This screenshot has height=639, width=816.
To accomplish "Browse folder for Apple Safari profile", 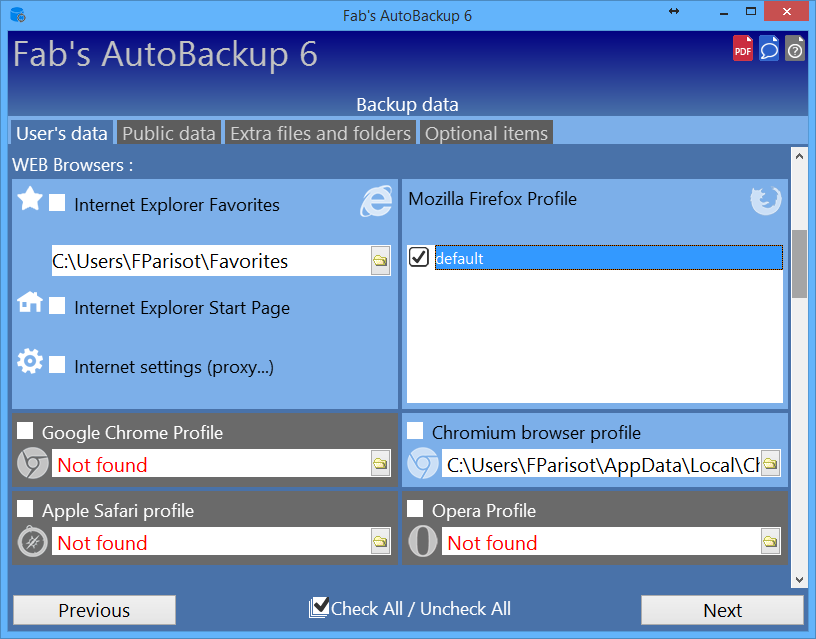I will point(380,542).
